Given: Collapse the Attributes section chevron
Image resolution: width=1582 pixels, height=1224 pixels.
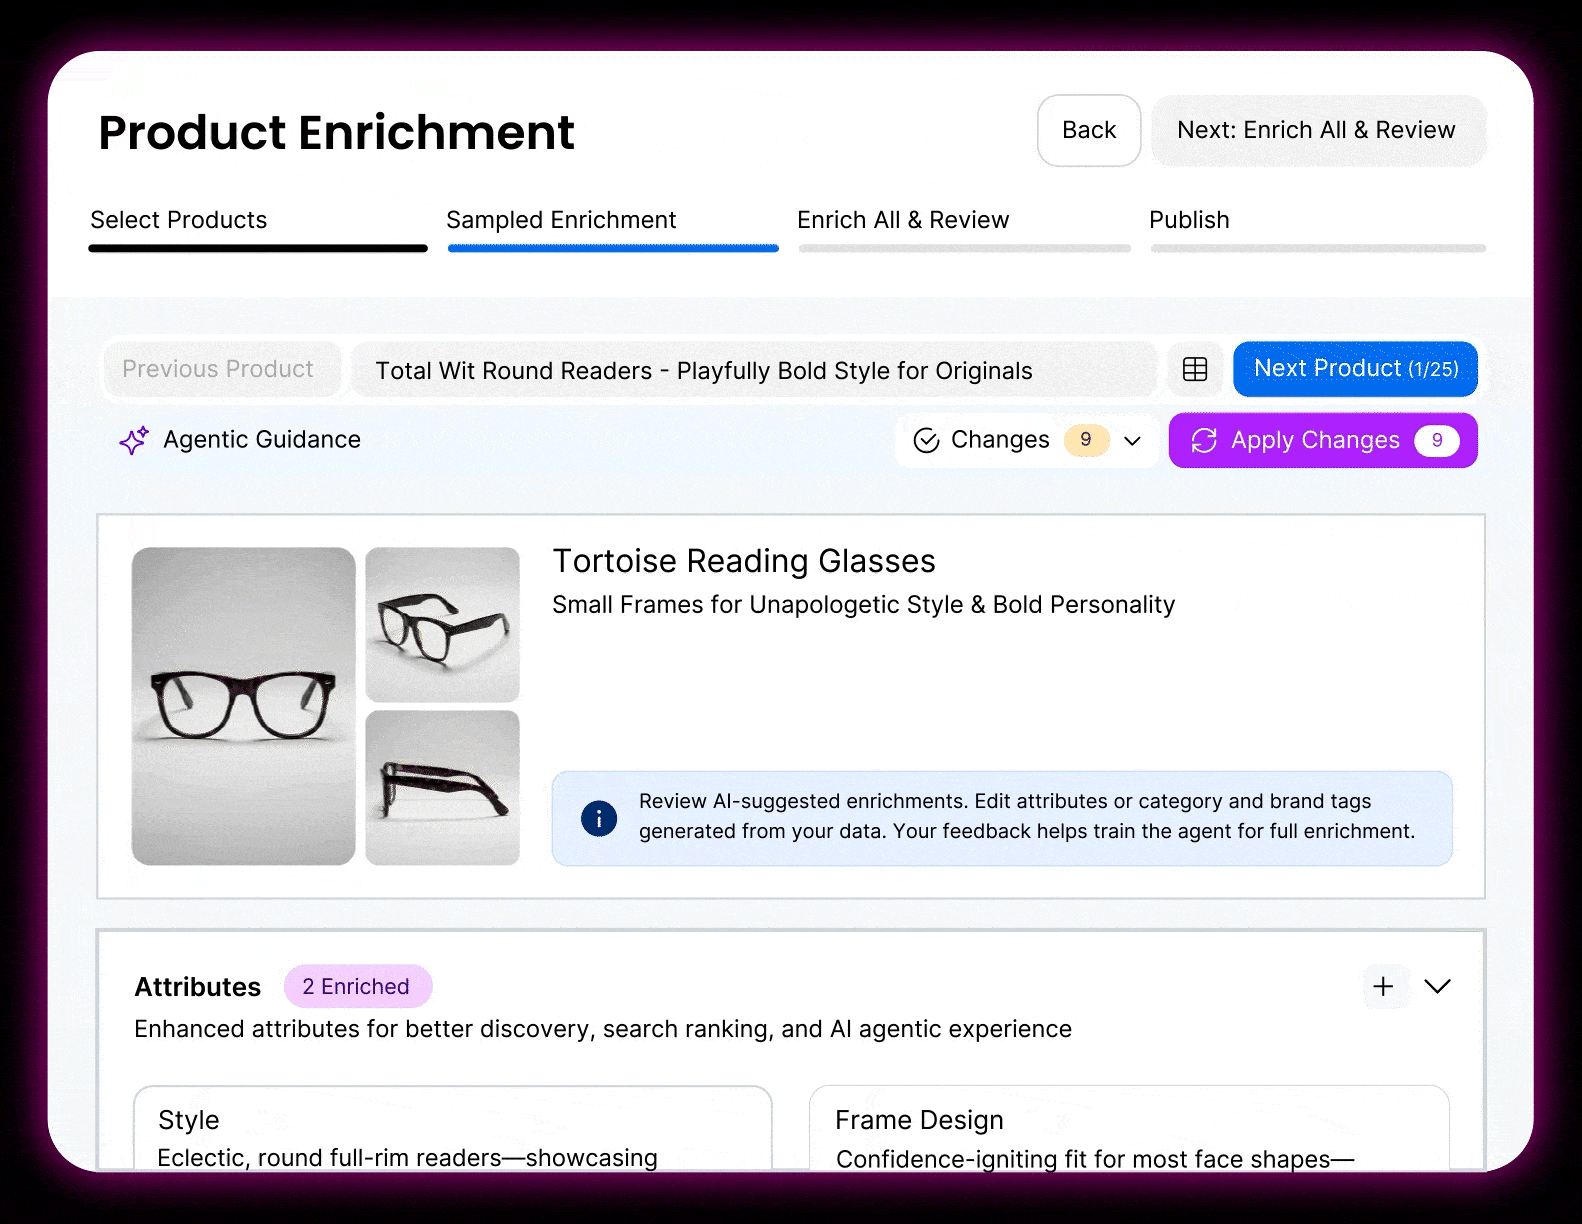Looking at the screenshot, I should (1437, 987).
